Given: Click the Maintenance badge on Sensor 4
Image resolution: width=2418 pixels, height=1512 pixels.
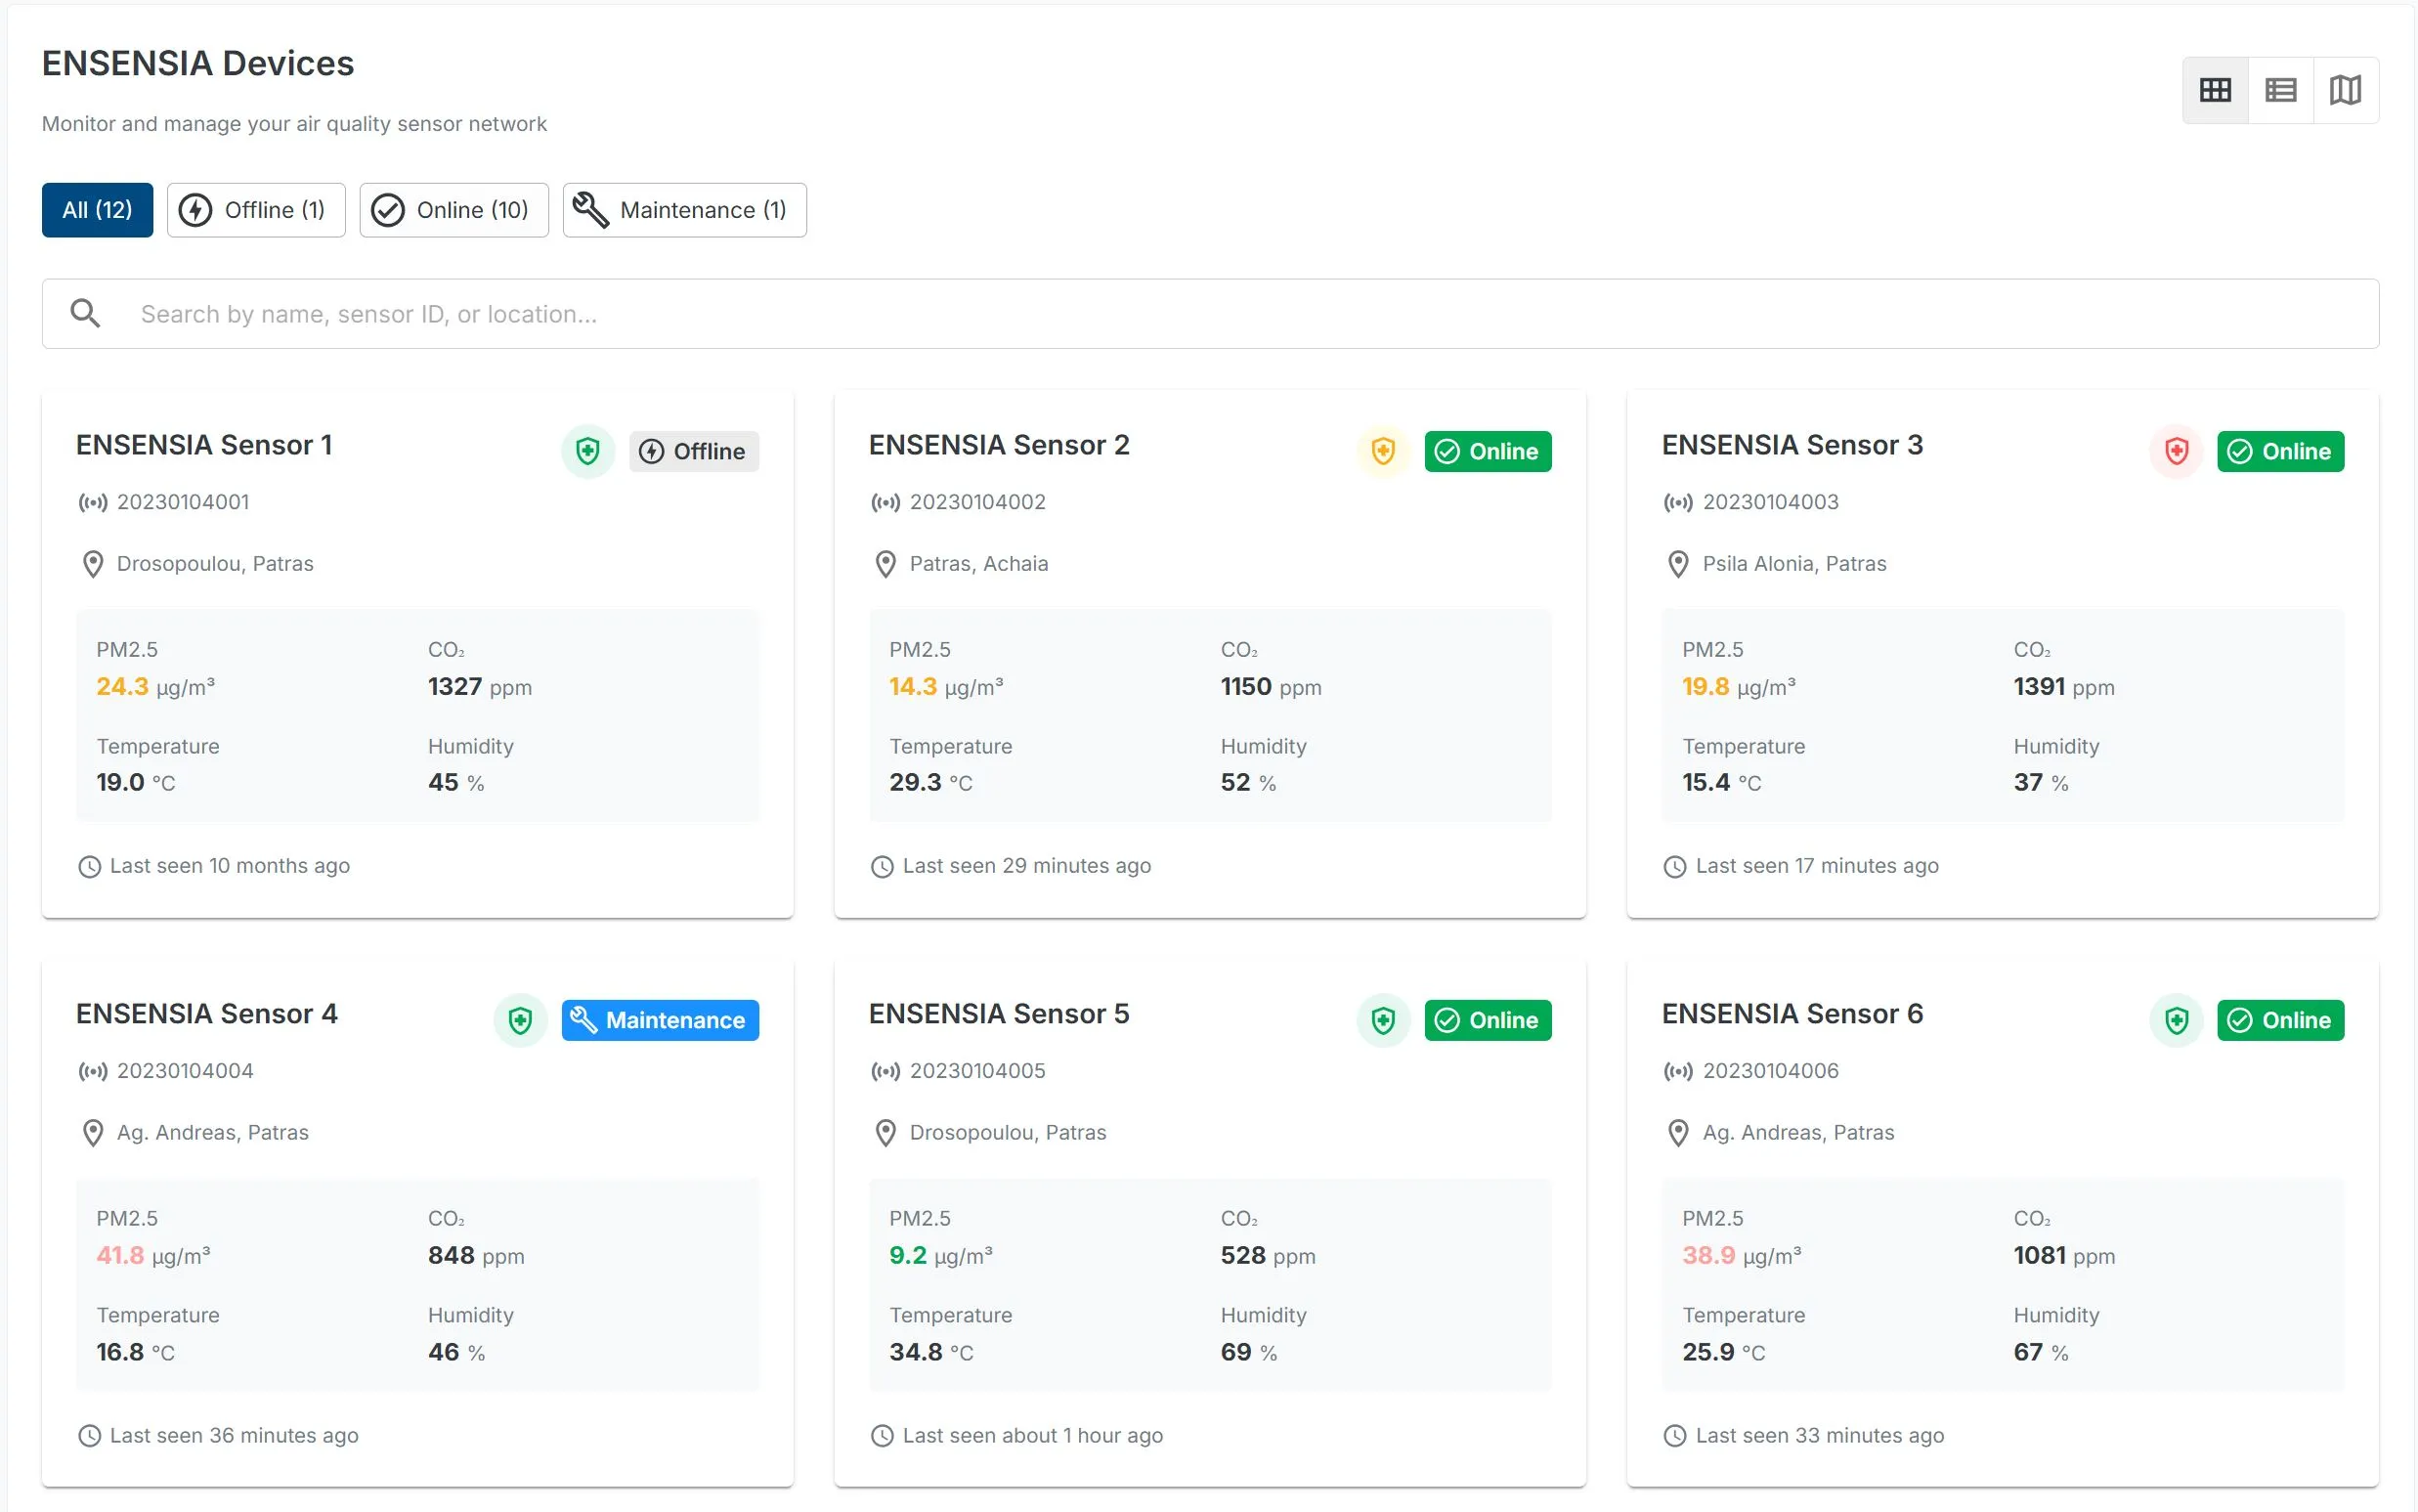Looking at the screenshot, I should (660, 1020).
